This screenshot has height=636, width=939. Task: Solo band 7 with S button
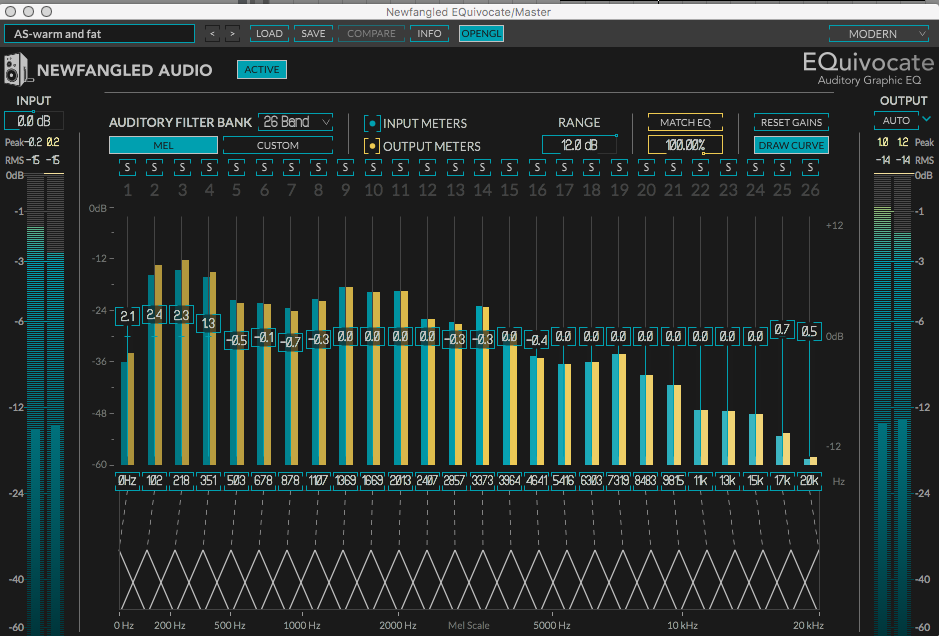[x=291, y=168]
